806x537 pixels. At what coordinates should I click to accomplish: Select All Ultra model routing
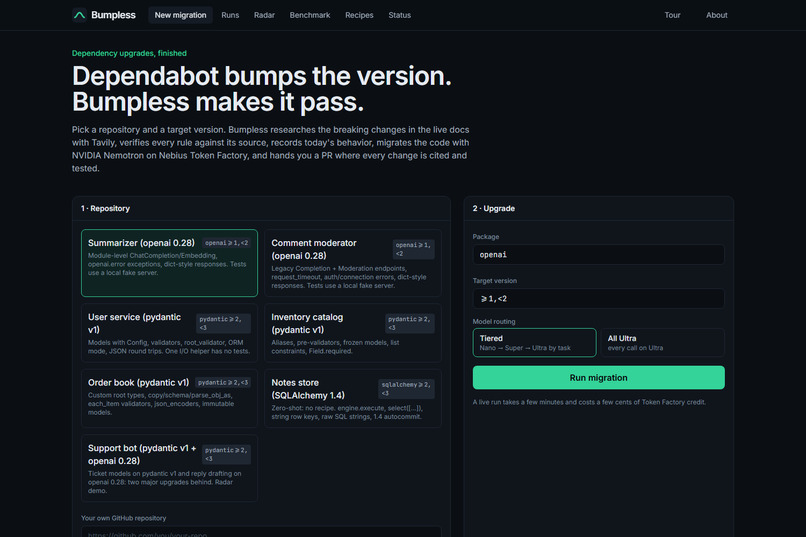[663, 342]
